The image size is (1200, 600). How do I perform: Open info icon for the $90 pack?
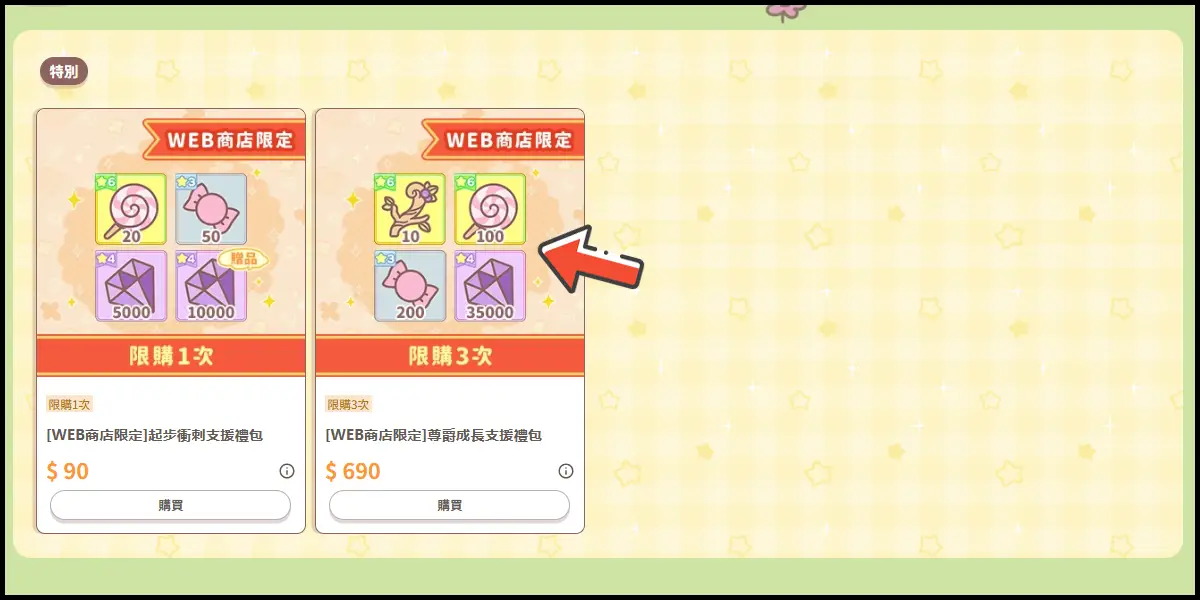pos(287,471)
